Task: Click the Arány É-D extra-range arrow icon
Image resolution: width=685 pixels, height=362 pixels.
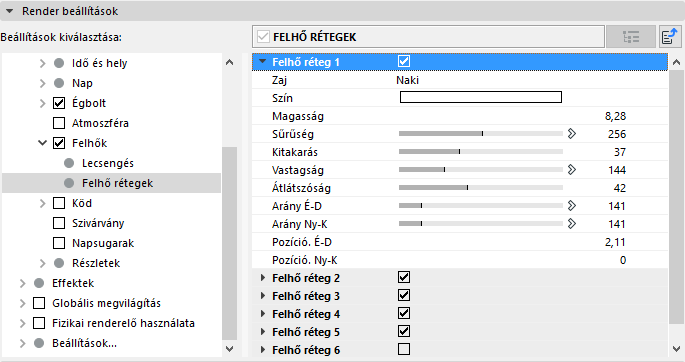Action: [x=571, y=205]
